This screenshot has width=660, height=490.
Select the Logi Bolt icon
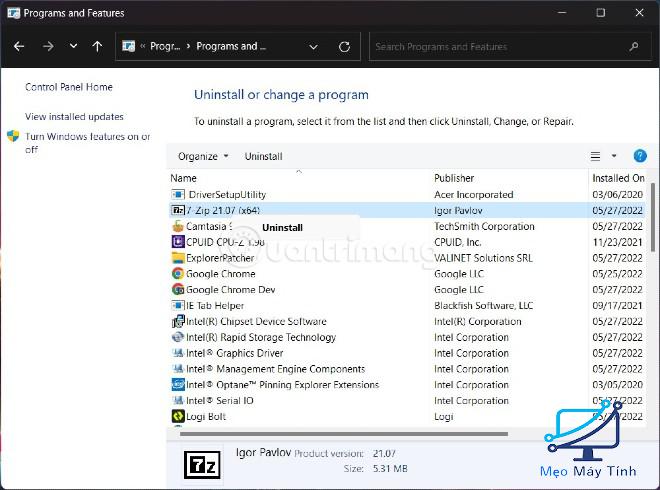[178, 416]
